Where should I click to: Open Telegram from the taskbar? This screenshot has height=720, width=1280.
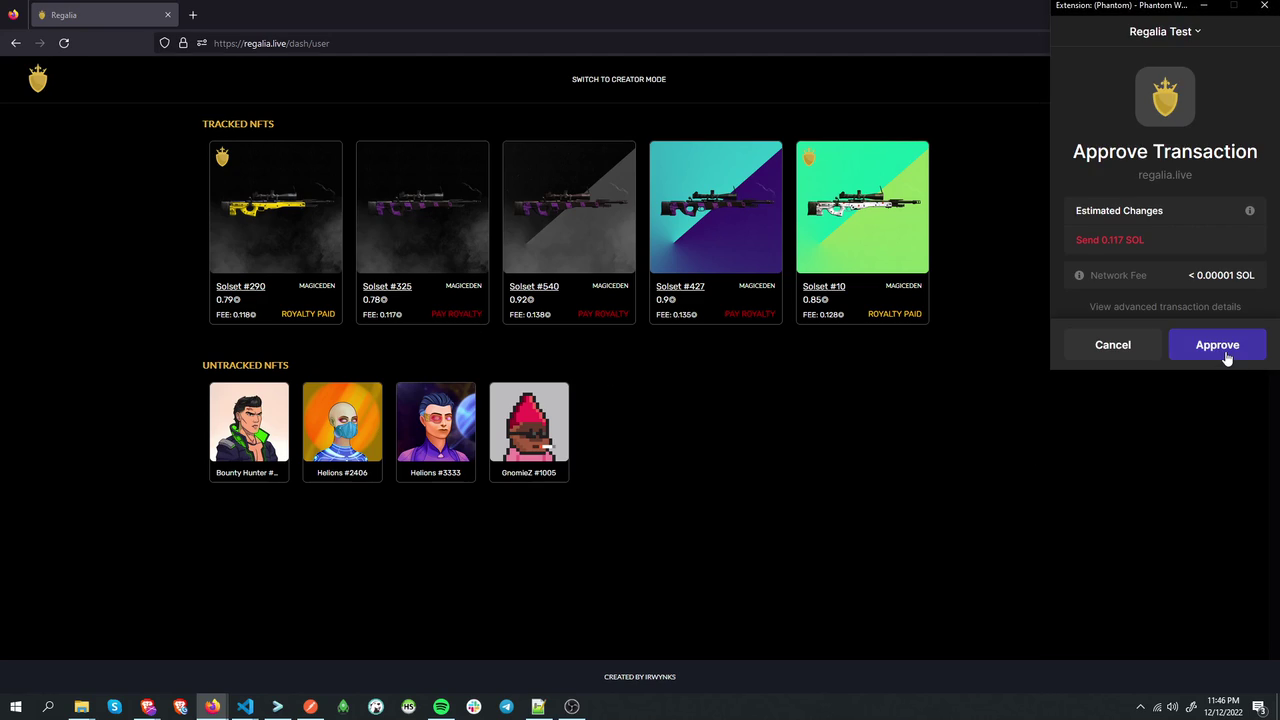pyautogui.click(x=506, y=707)
